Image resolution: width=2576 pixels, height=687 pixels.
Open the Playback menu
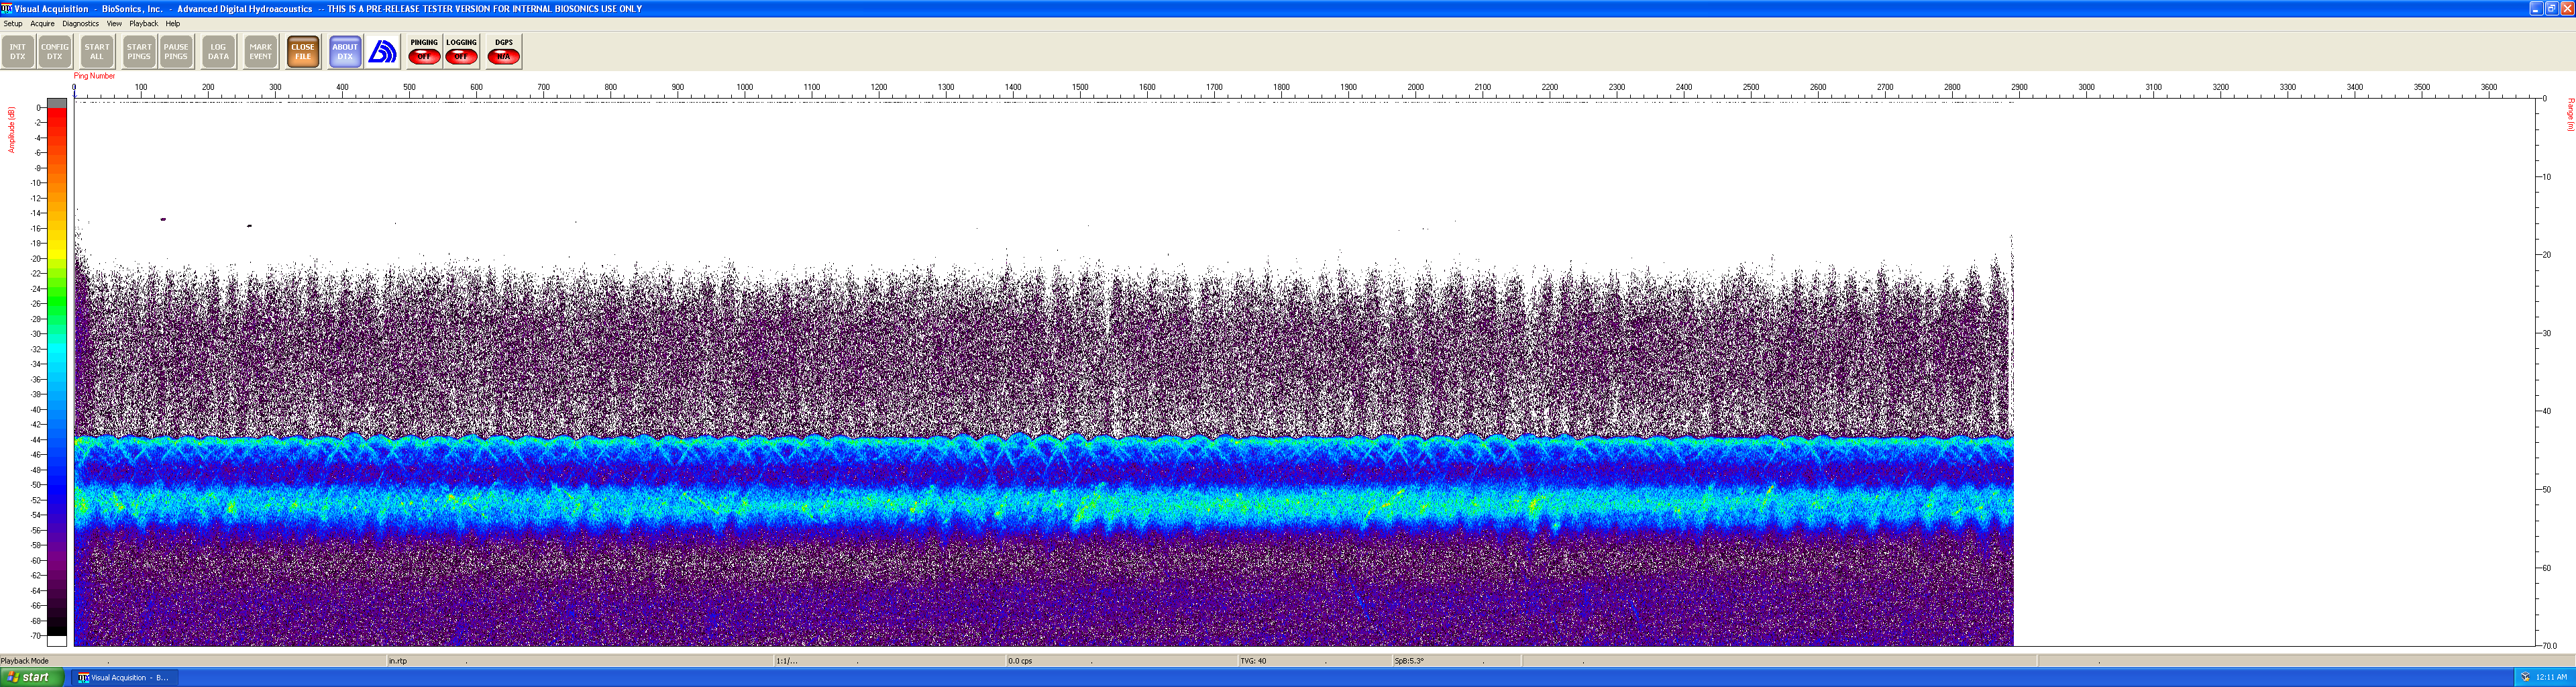pos(144,24)
